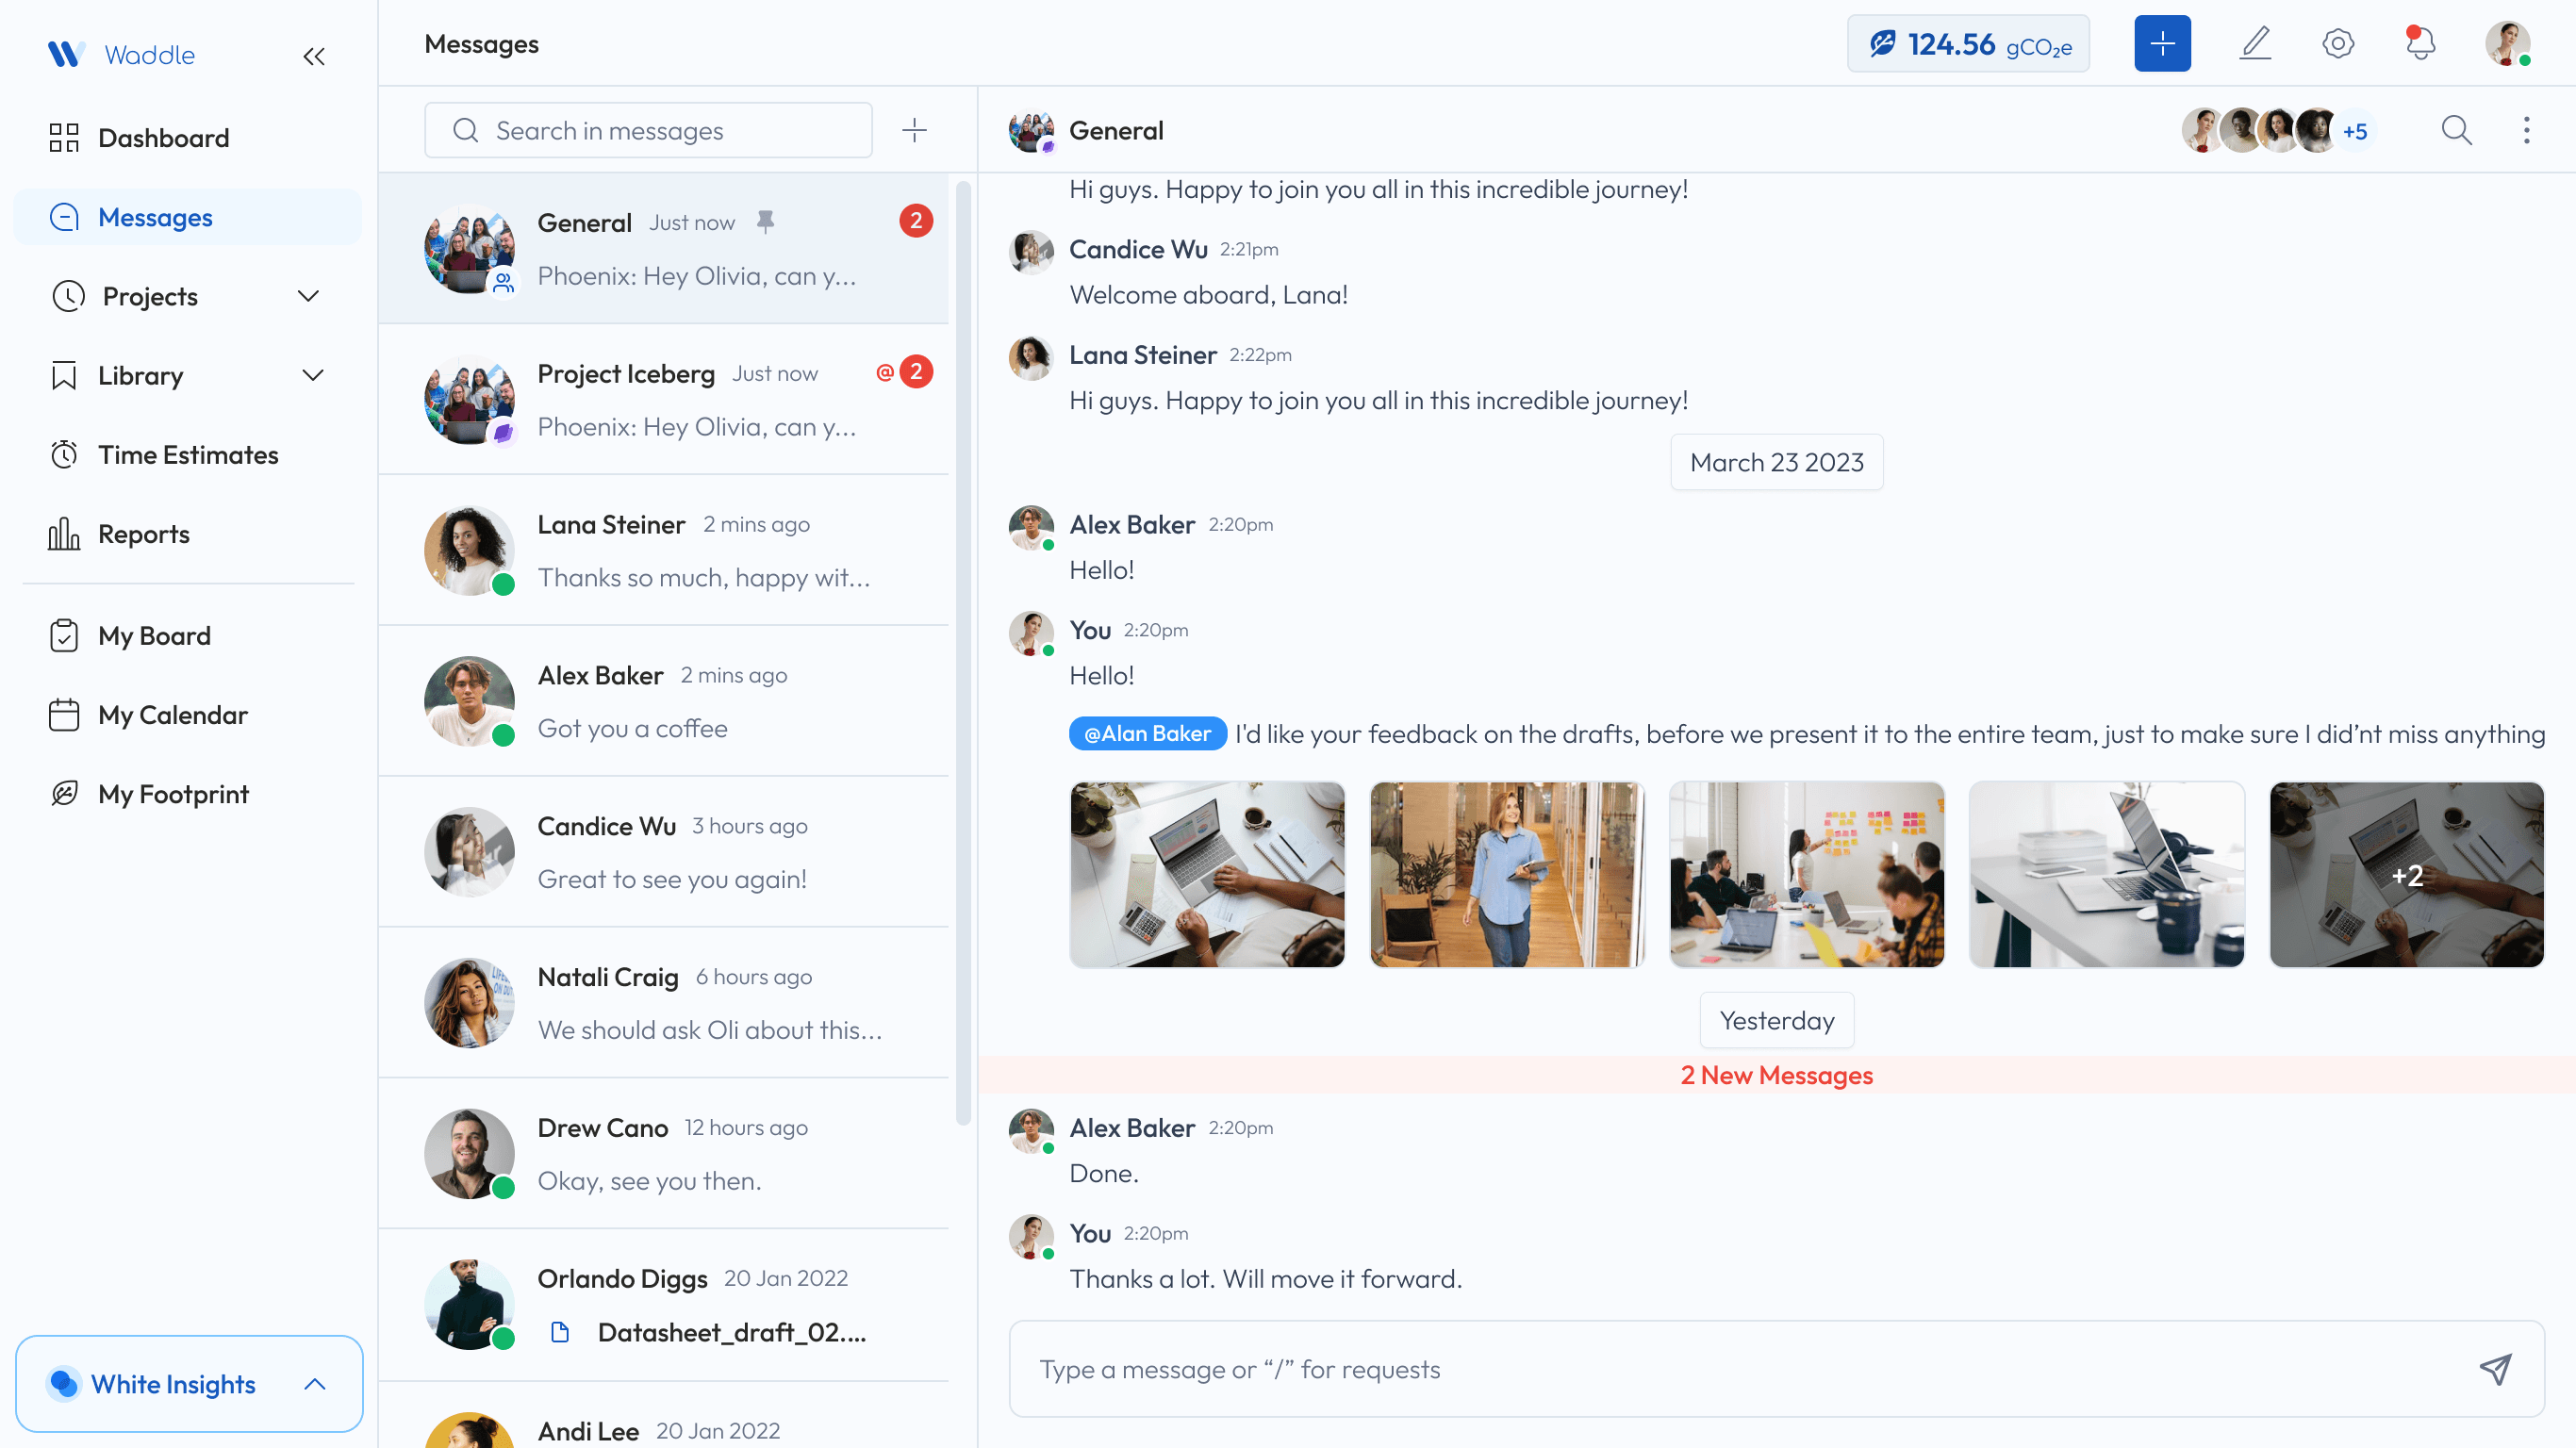
Task: Open the Lana Steiner conversation in the list
Action: (664, 551)
